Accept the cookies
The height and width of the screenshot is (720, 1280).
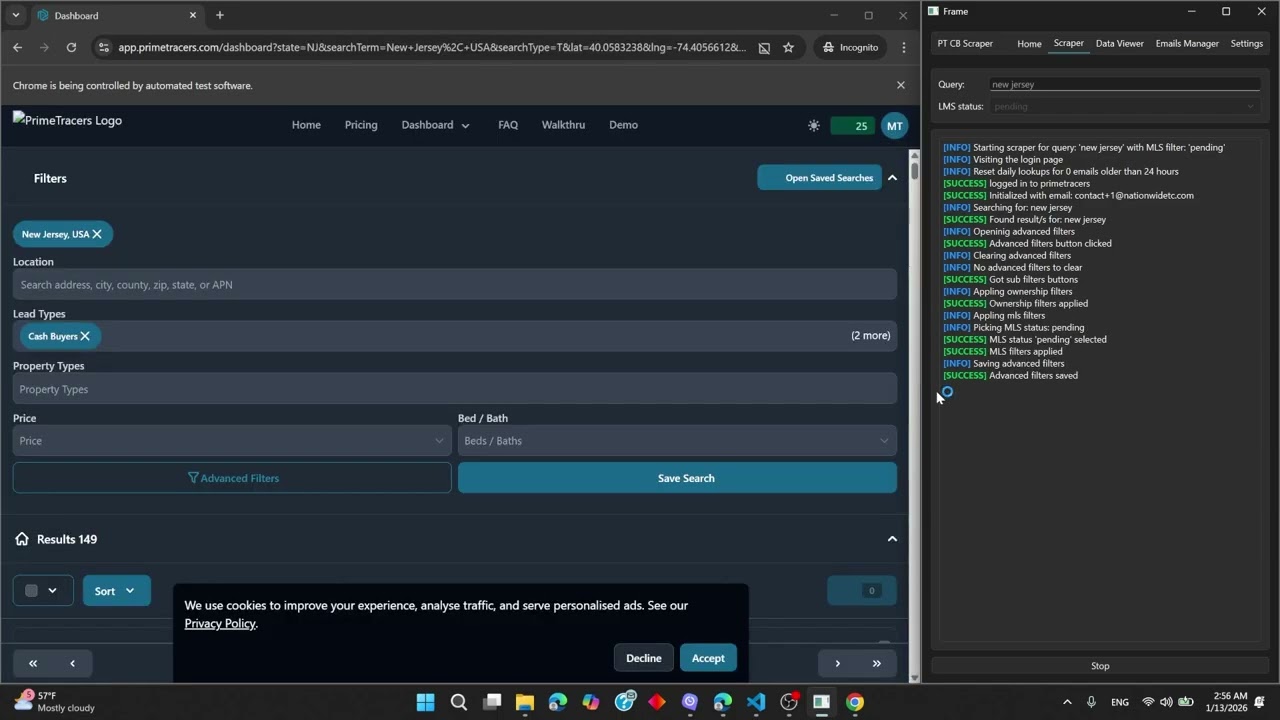click(708, 658)
